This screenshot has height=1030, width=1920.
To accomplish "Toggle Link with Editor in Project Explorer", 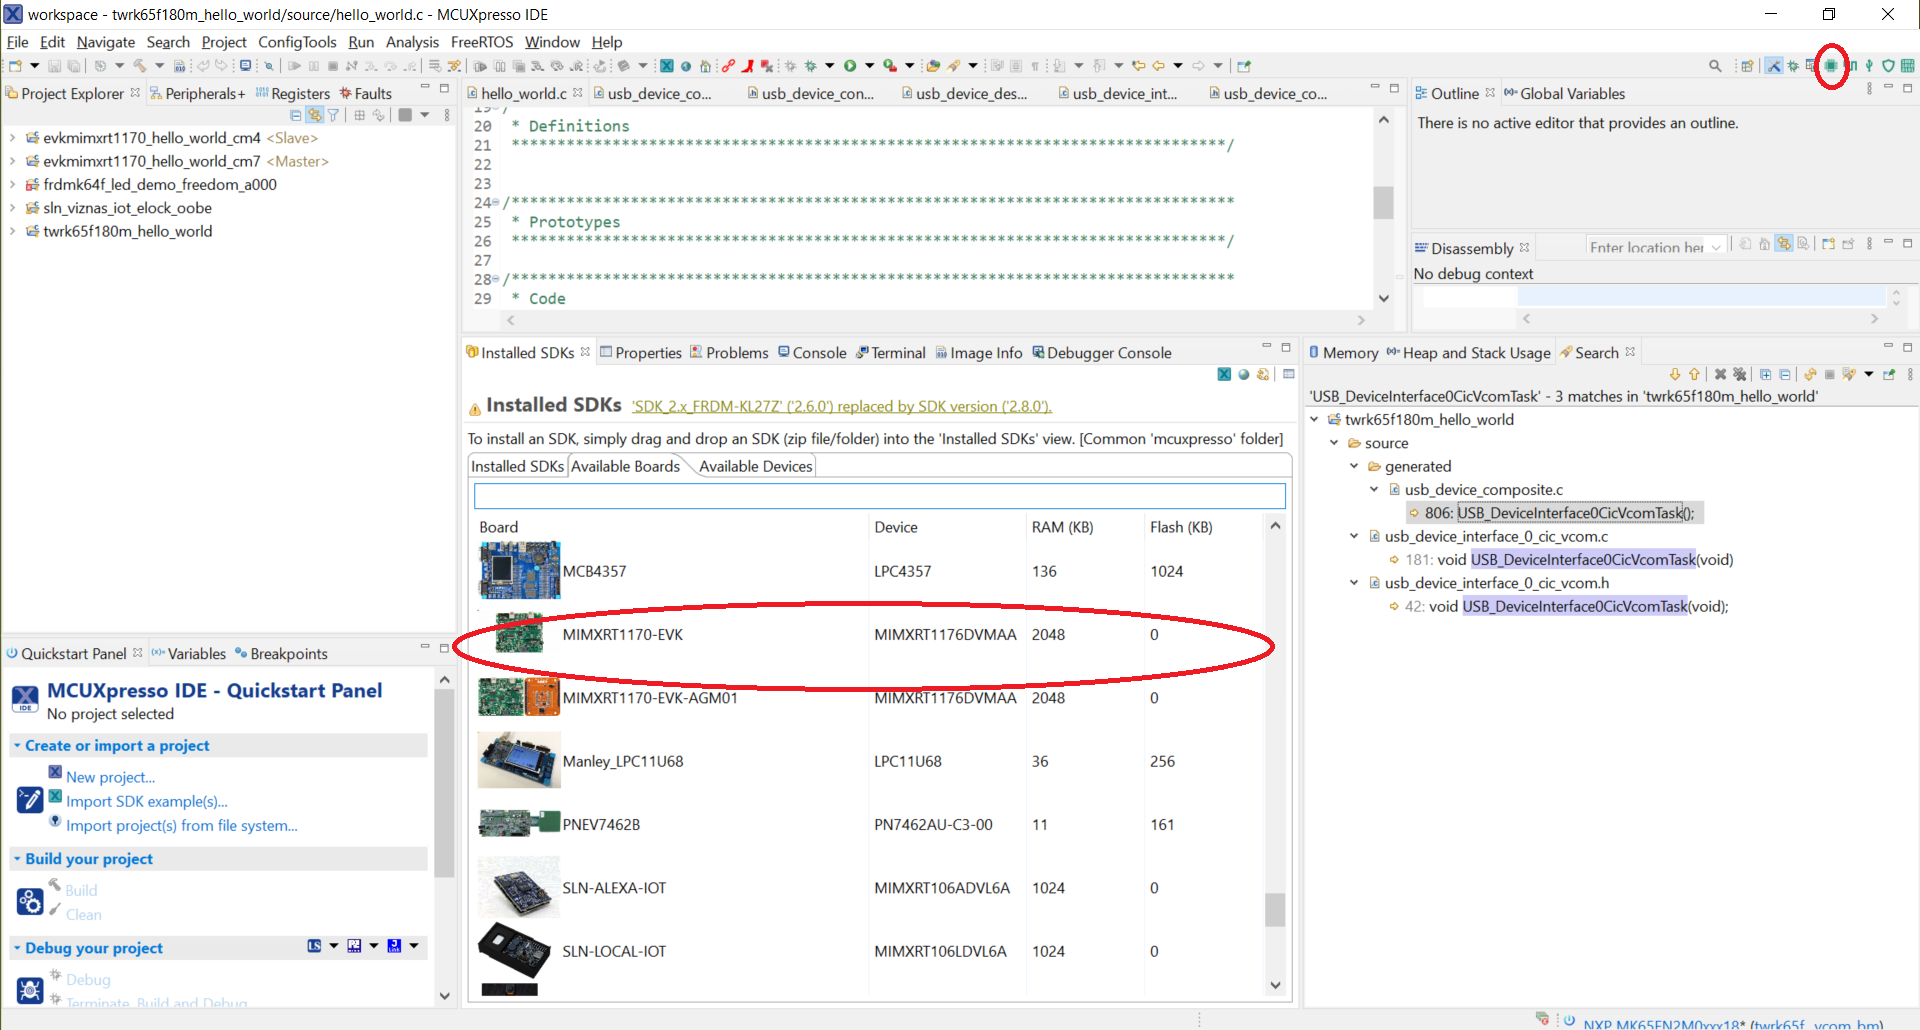I will [315, 115].
